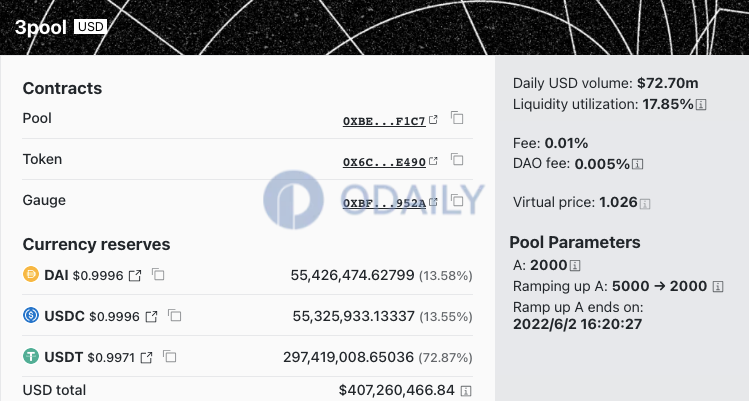Viewport: 749px width, 401px height.
Task: Select USD total value $407,260,466.84
Action: [x=396, y=390]
